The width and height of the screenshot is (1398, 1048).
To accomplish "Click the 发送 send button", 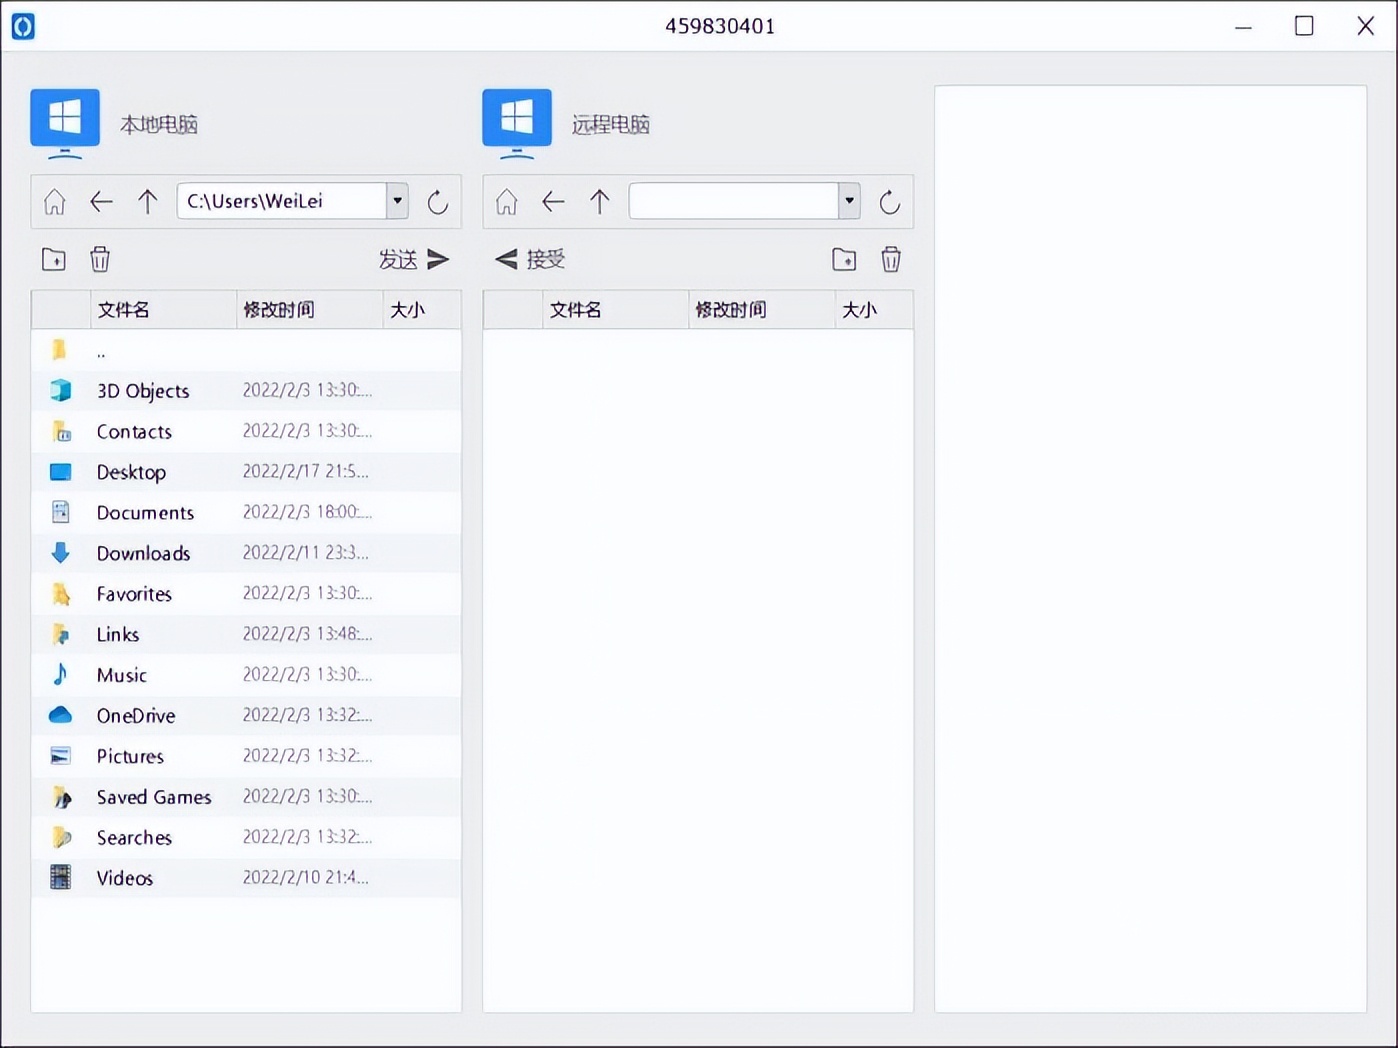I will point(413,259).
